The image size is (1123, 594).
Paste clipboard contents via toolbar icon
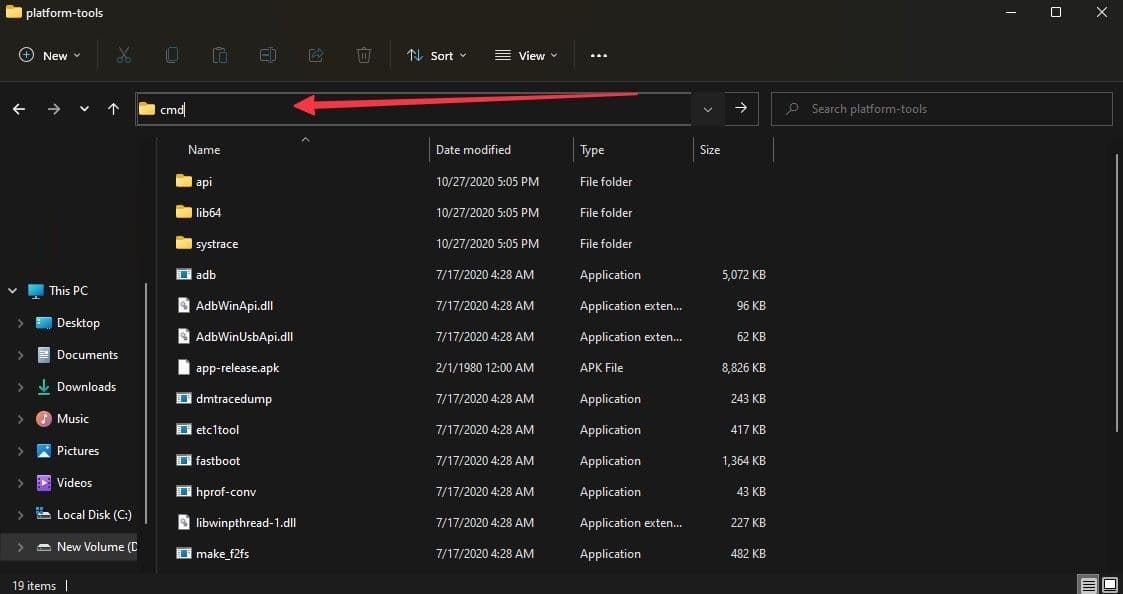coord(219,55)
